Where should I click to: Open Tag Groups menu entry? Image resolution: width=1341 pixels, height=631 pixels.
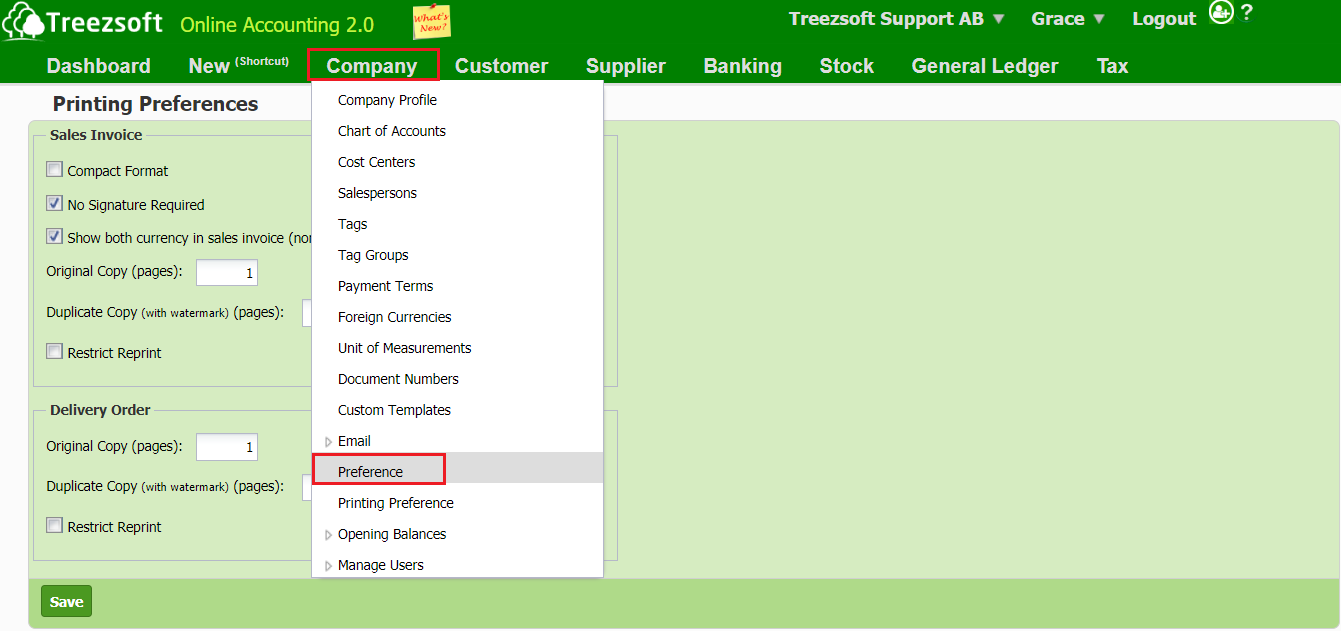point(458,255)
